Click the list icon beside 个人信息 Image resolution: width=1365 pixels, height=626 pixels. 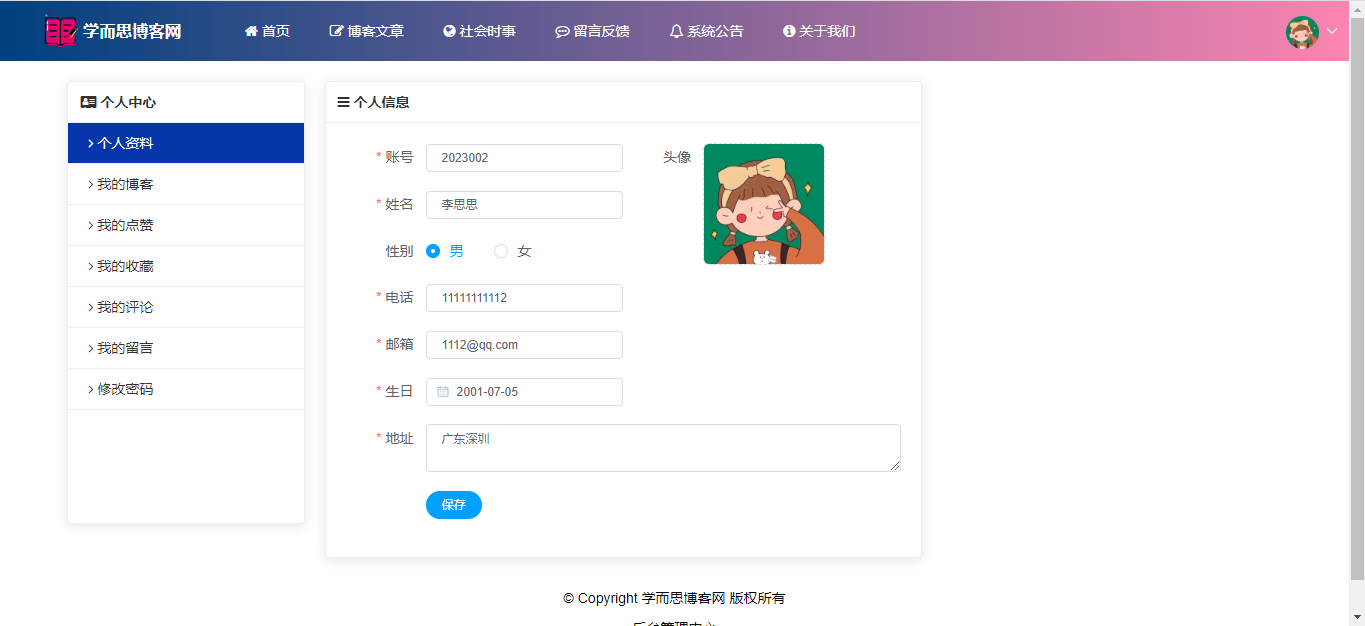click(x=343, y=102)
